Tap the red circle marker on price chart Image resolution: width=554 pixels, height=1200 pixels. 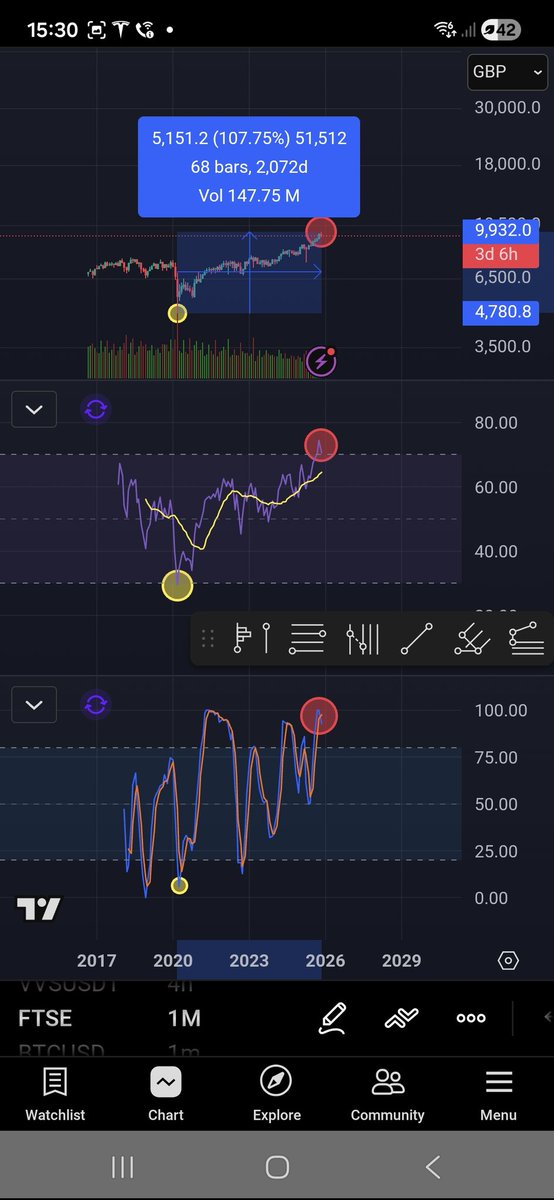coord(321,232)
